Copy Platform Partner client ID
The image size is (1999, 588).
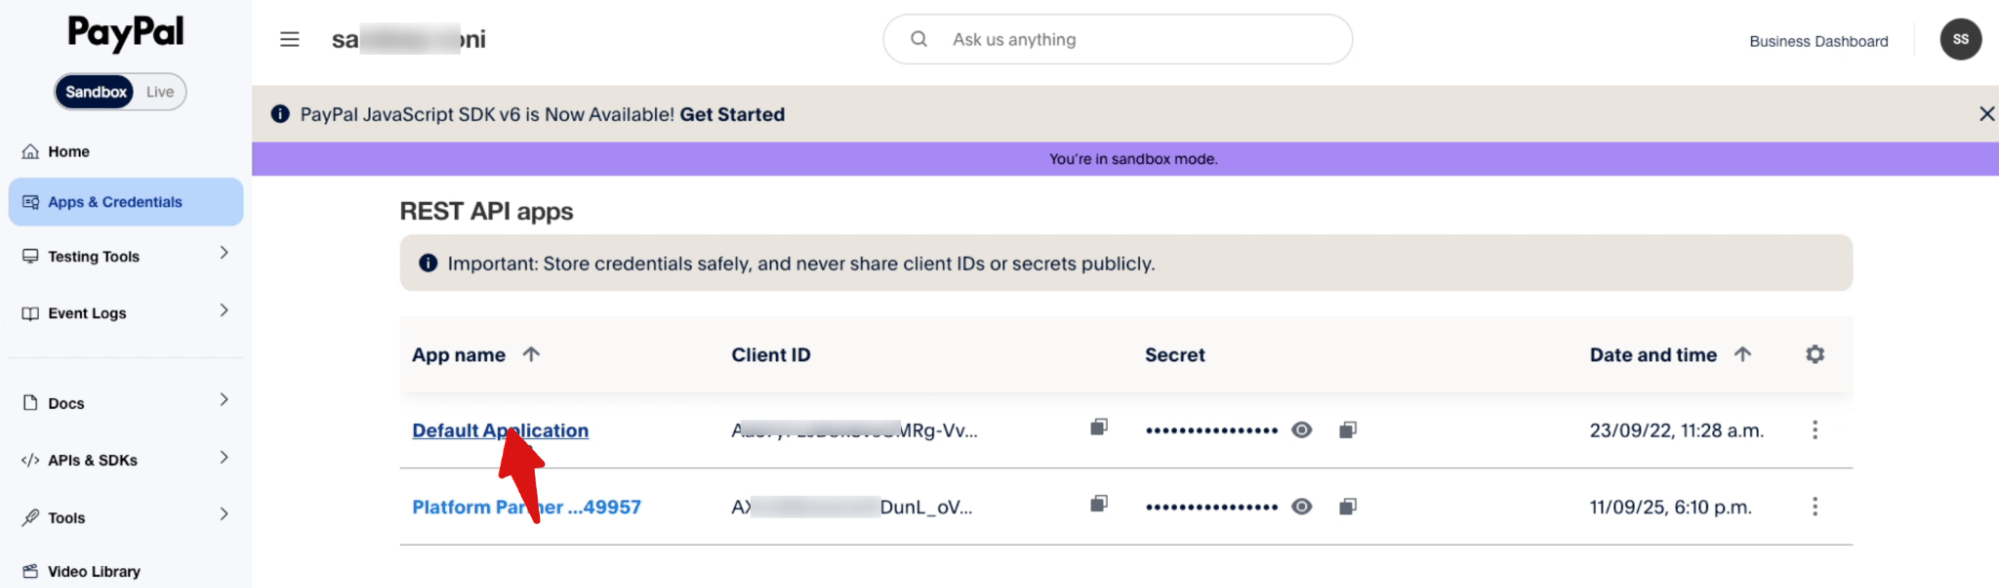coord(1098,504)
